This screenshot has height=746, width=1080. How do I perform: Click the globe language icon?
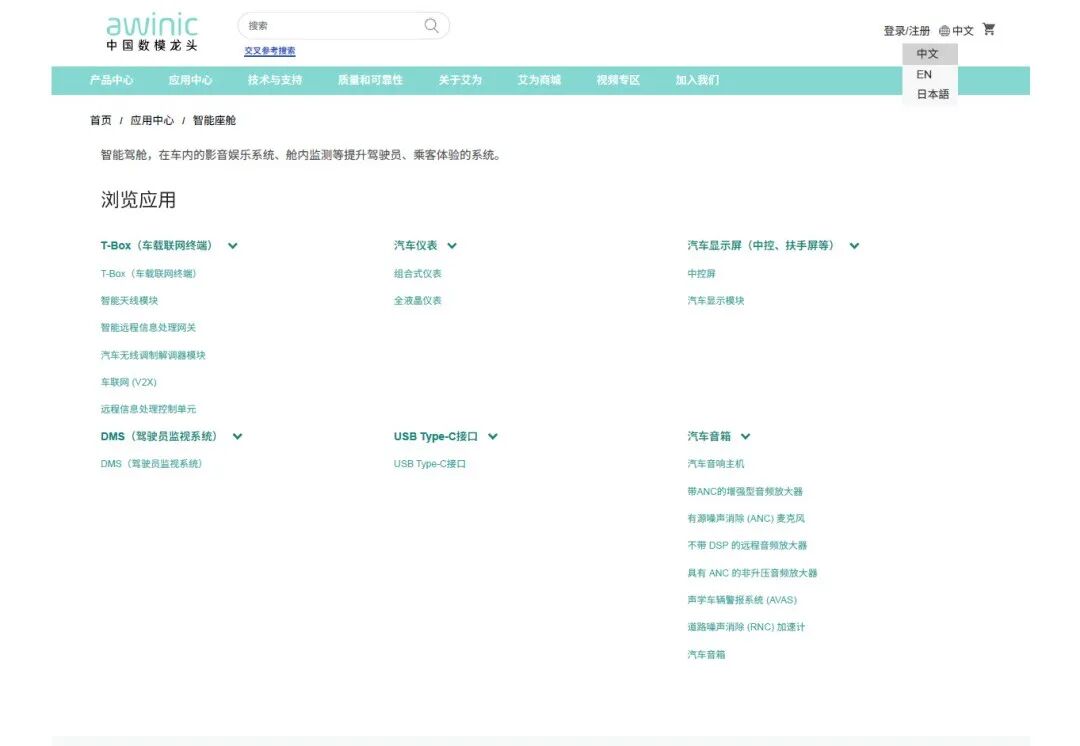coord(944,31)
